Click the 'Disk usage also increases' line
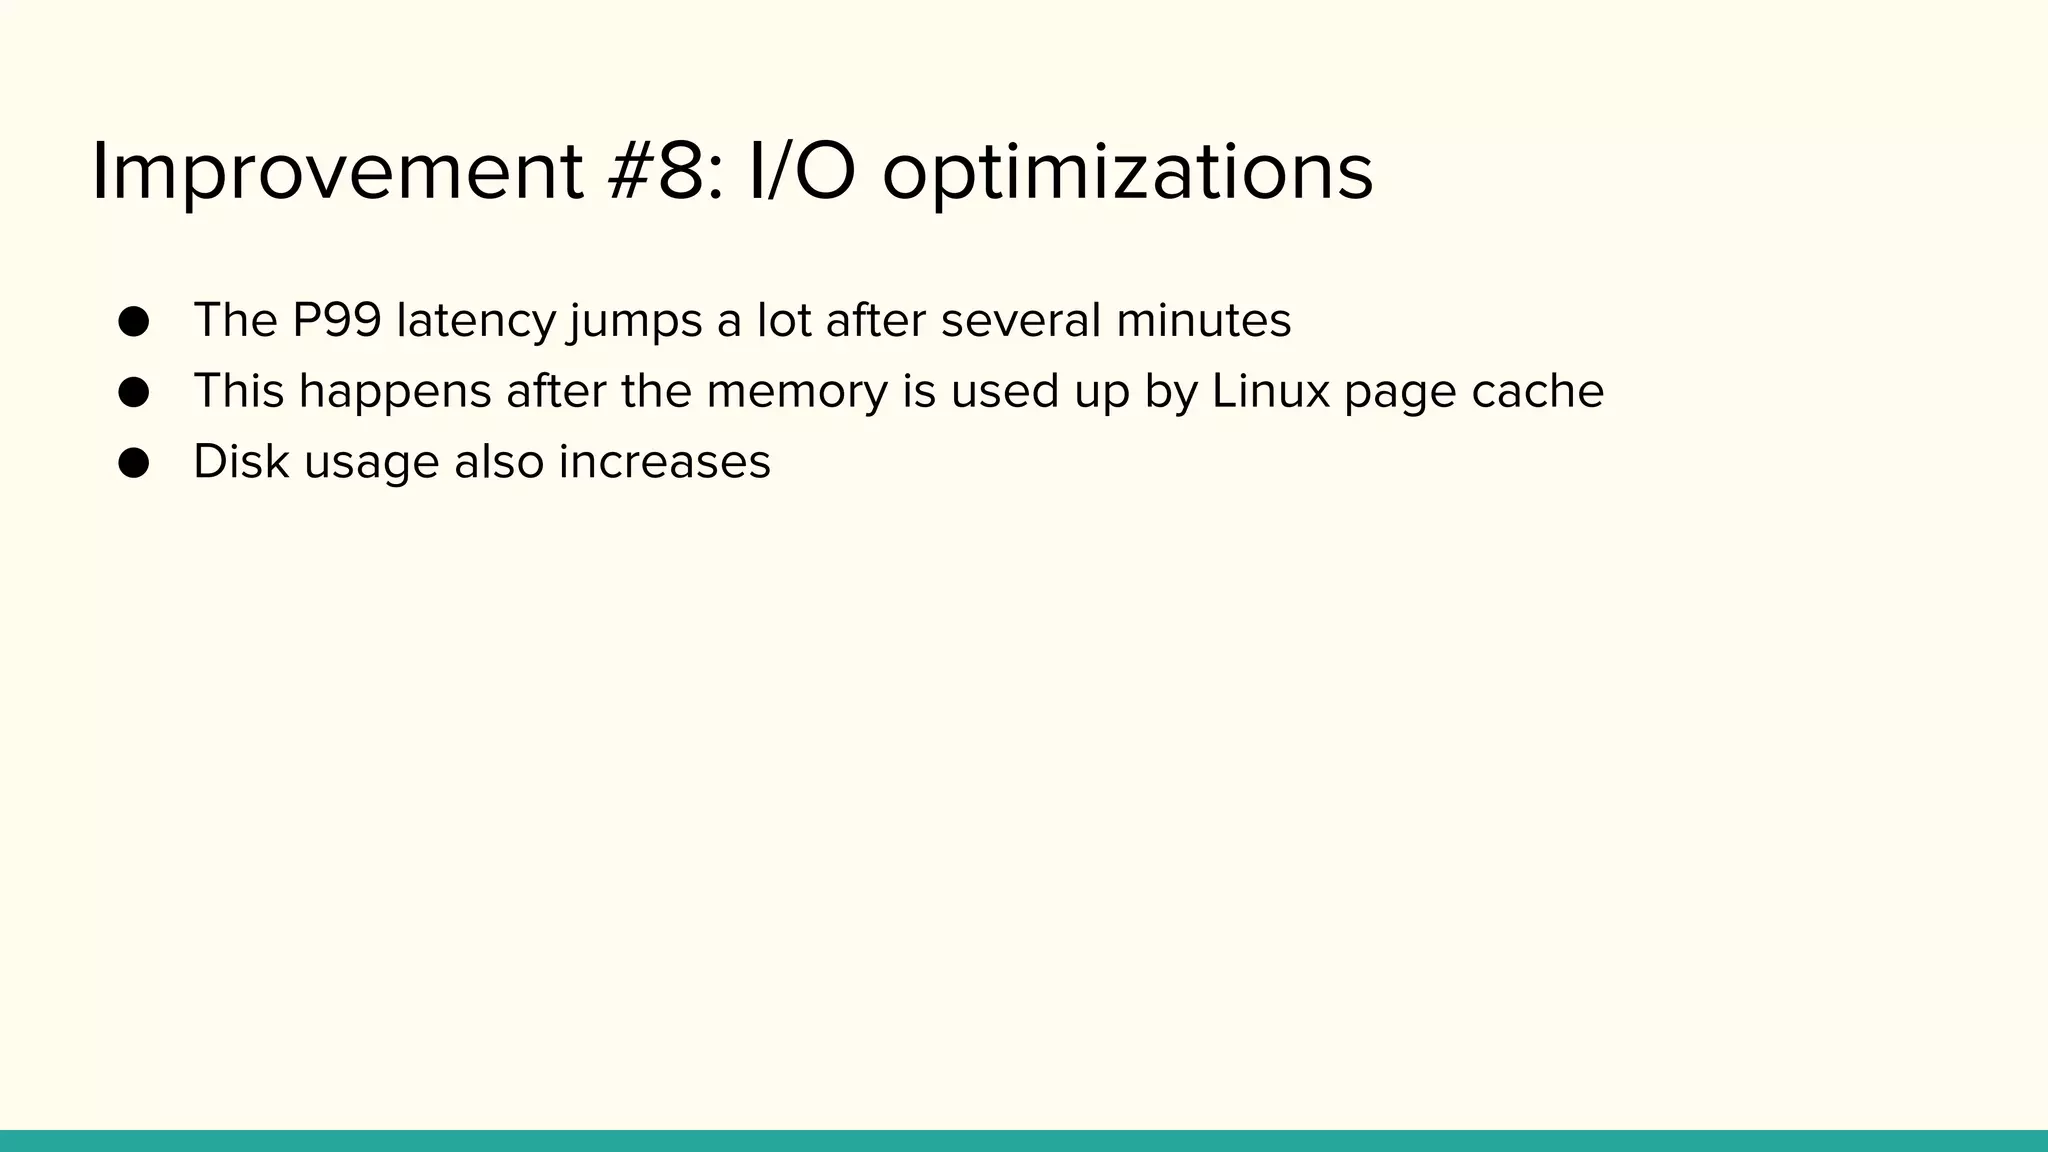The width and height of the screenshot is (2048, 1152). pyautogui.click(x=482, y=462)
